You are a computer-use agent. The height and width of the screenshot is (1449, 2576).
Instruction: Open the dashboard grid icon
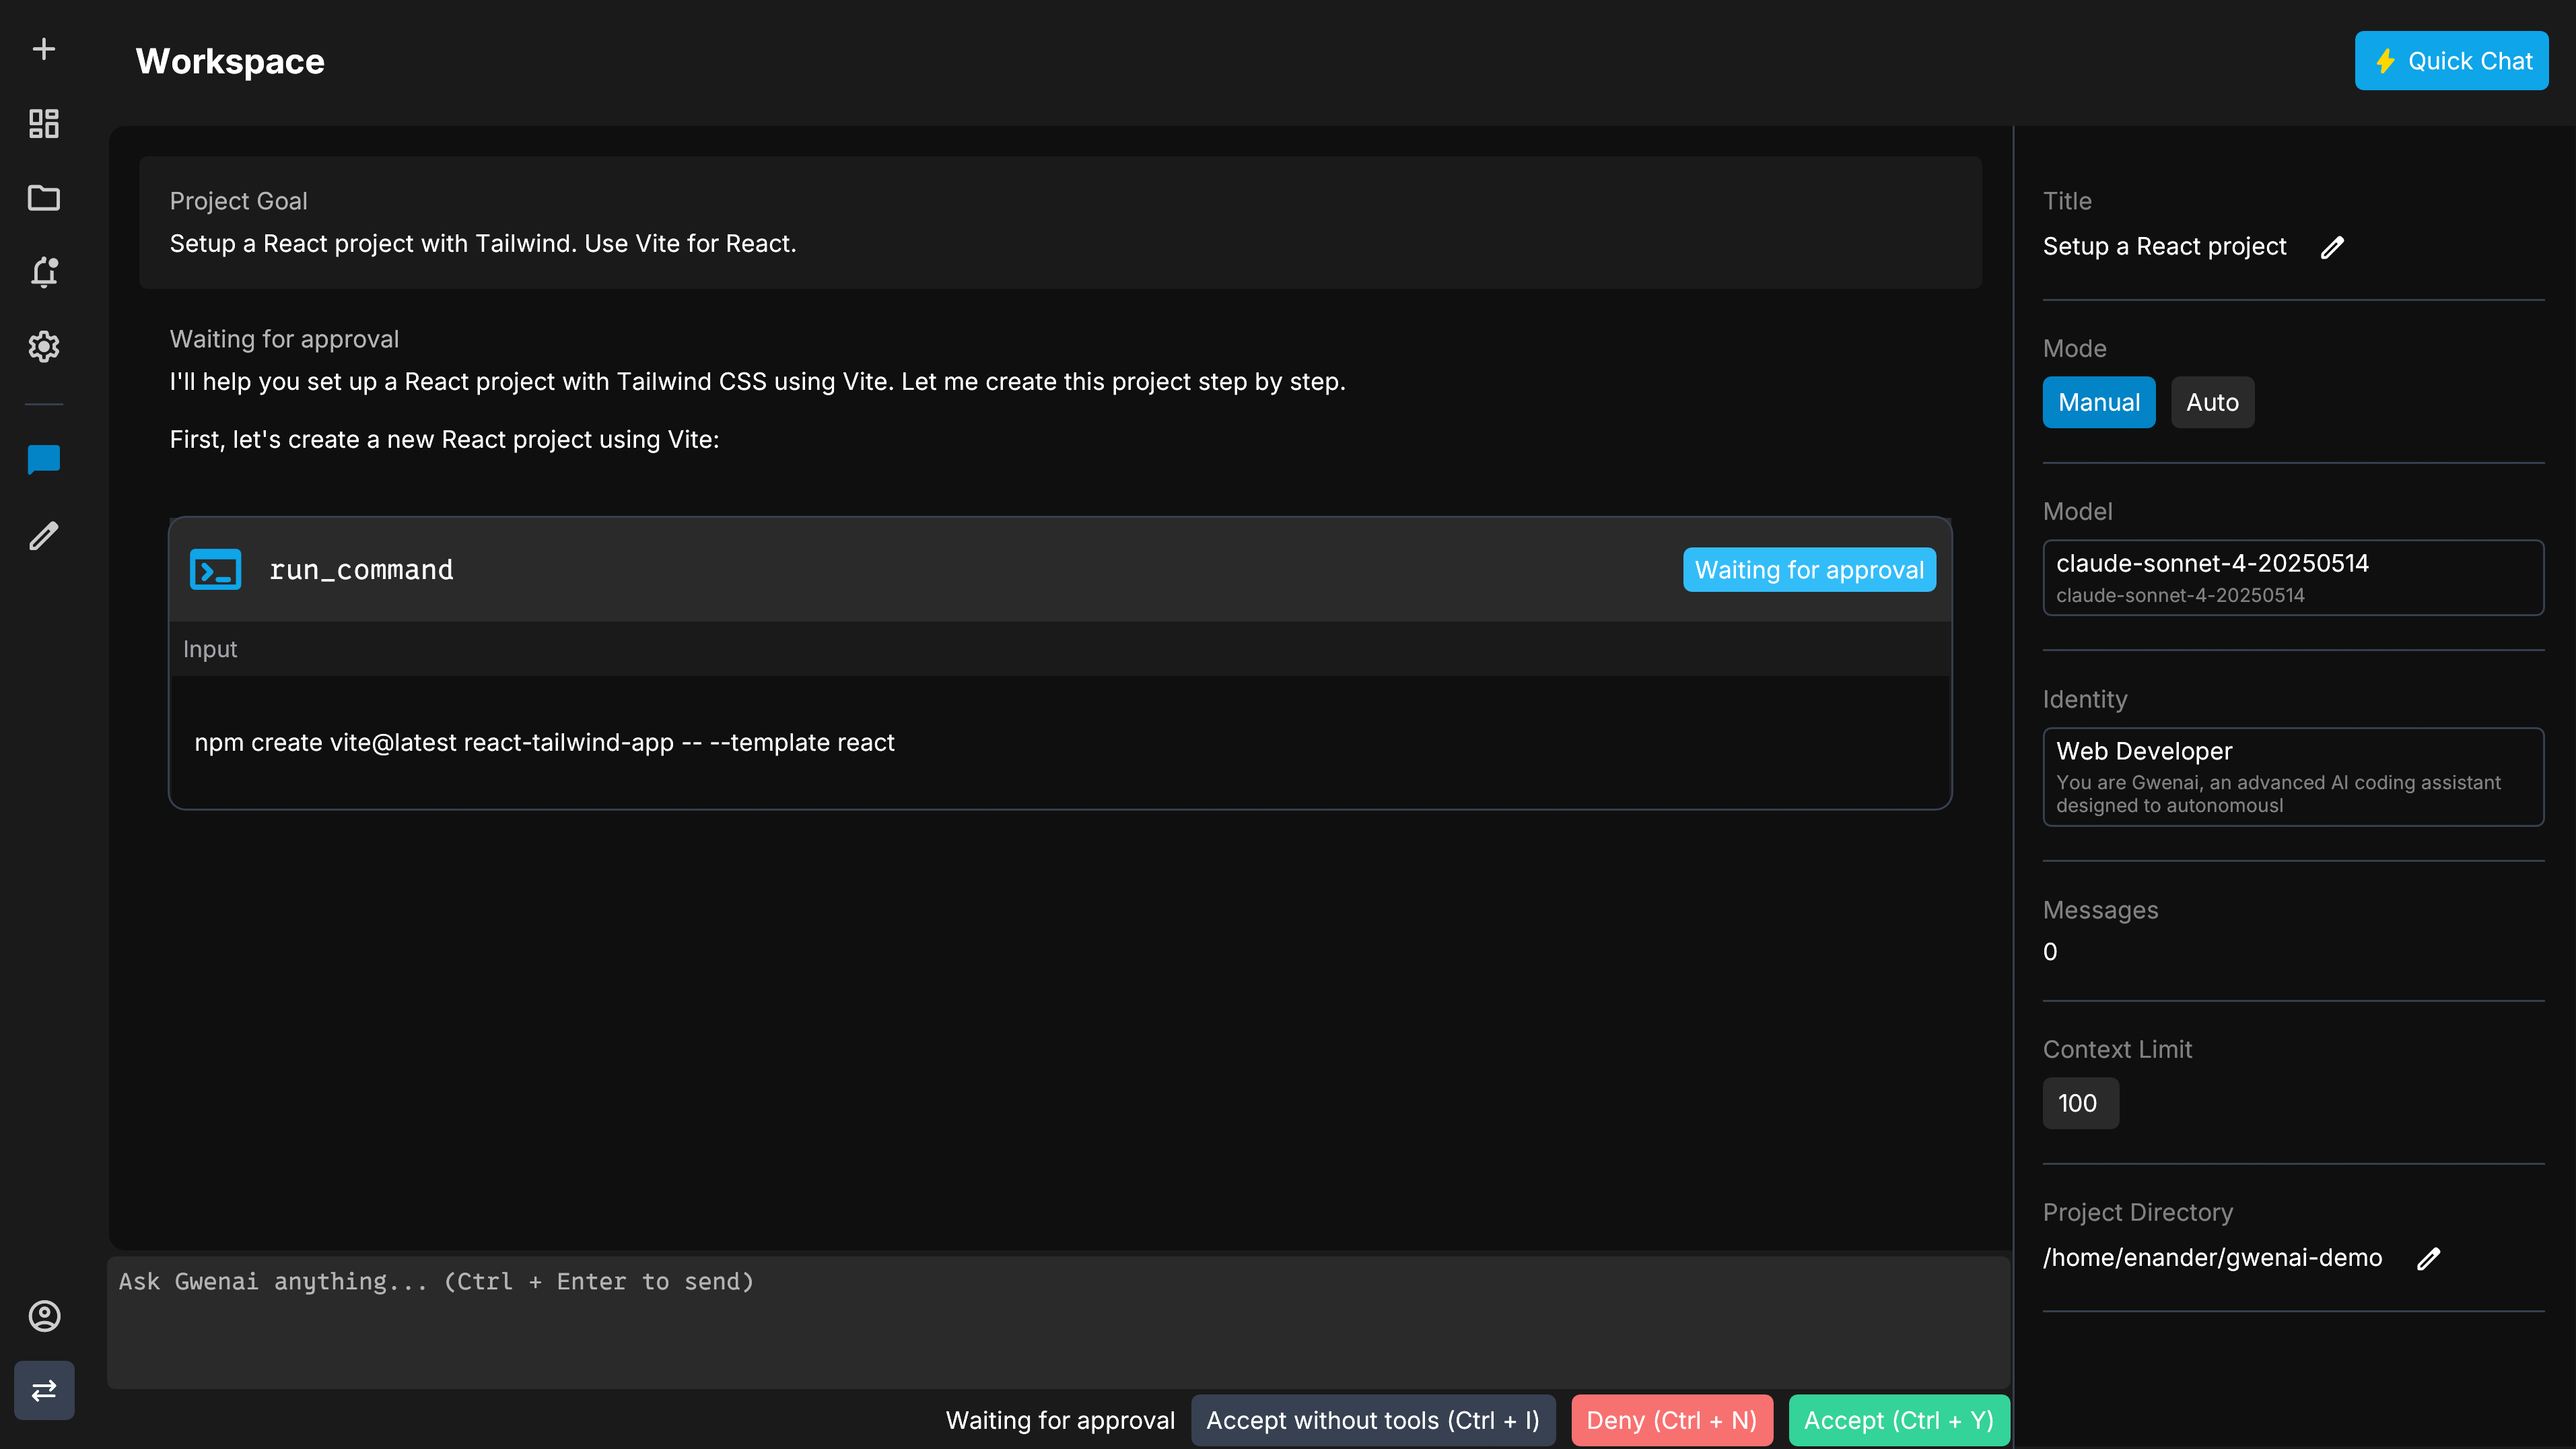(44, 123)
